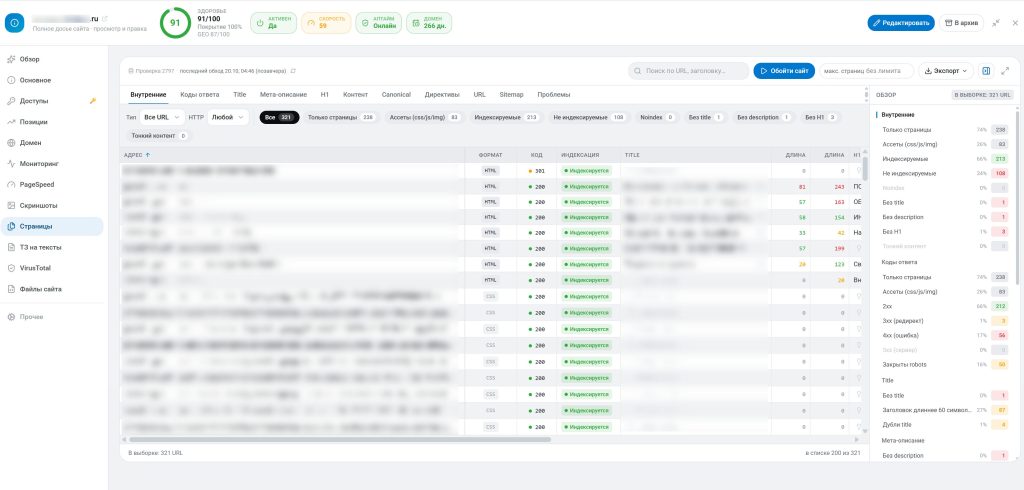This screenshot has height=490, width=1024.
Task: Open 3xx (редирект) row in overview panel
Action: (x=944, y=321)
